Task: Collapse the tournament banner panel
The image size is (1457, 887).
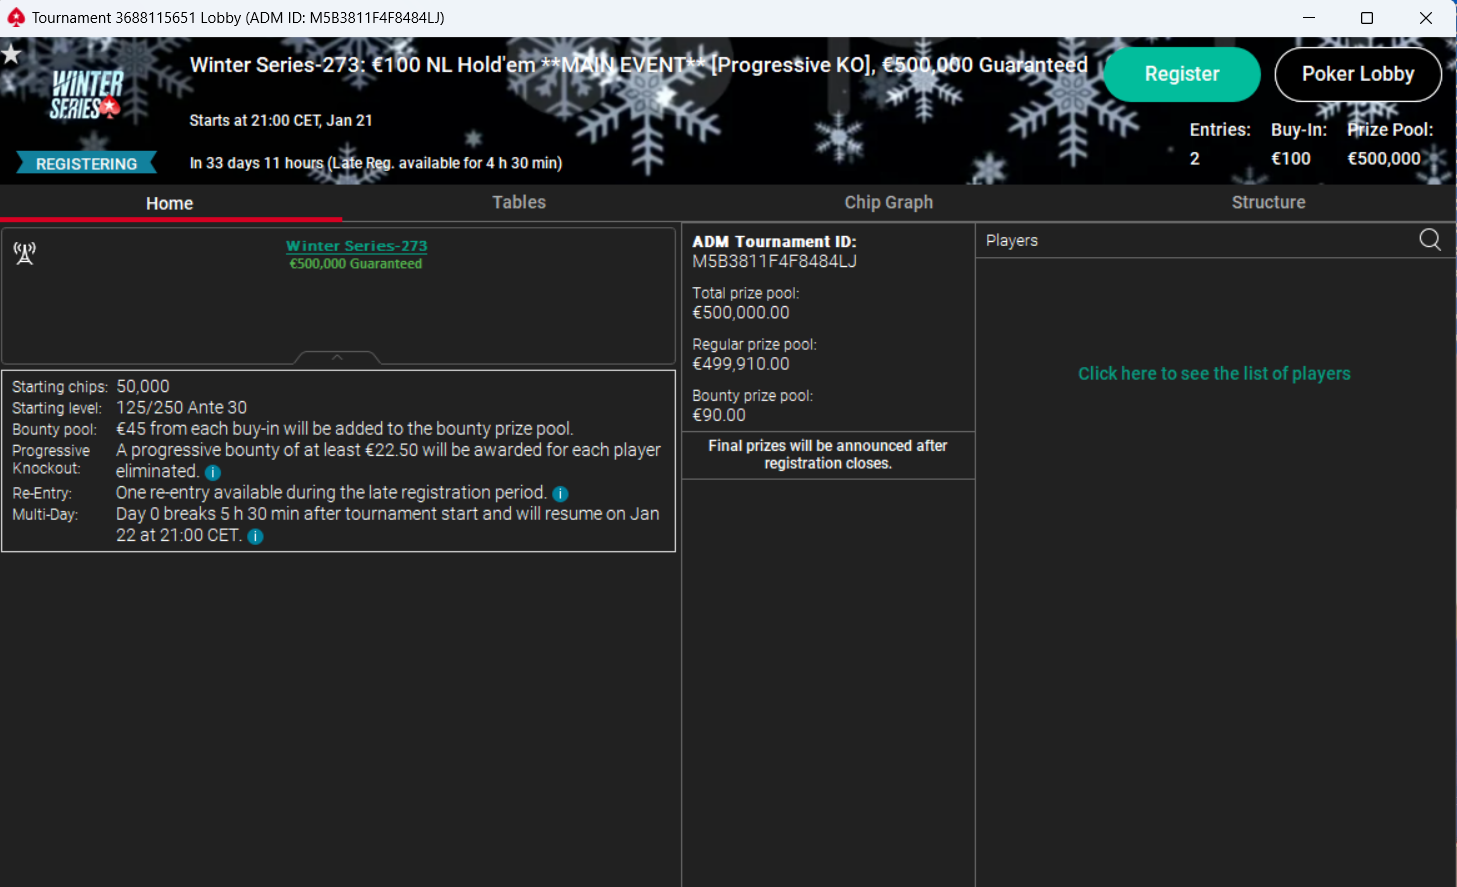Action: pyautogui.click(x=337, y=357)
